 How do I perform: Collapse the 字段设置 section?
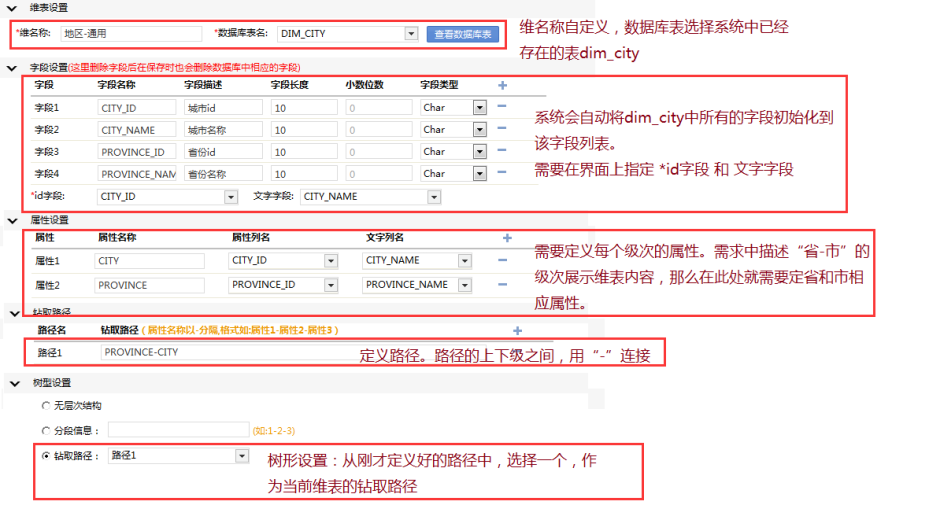click(12, 68)
